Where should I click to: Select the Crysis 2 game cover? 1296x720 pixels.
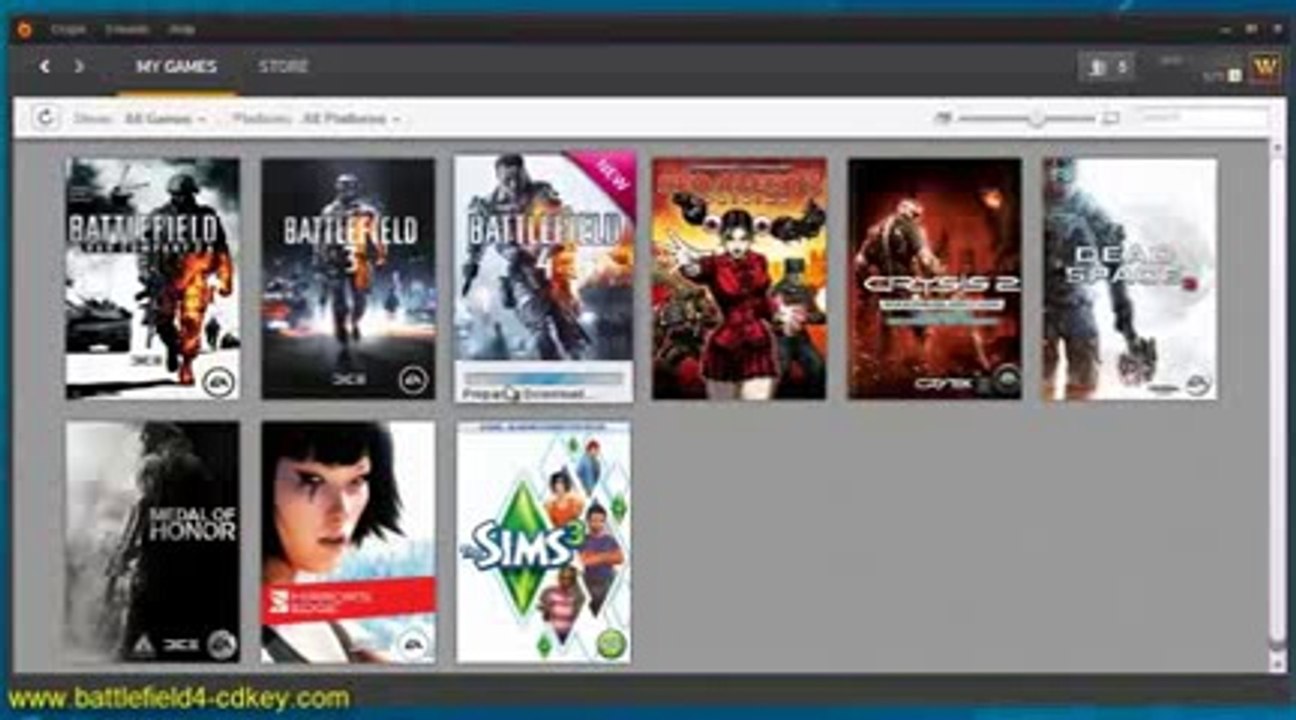(935, 278)
